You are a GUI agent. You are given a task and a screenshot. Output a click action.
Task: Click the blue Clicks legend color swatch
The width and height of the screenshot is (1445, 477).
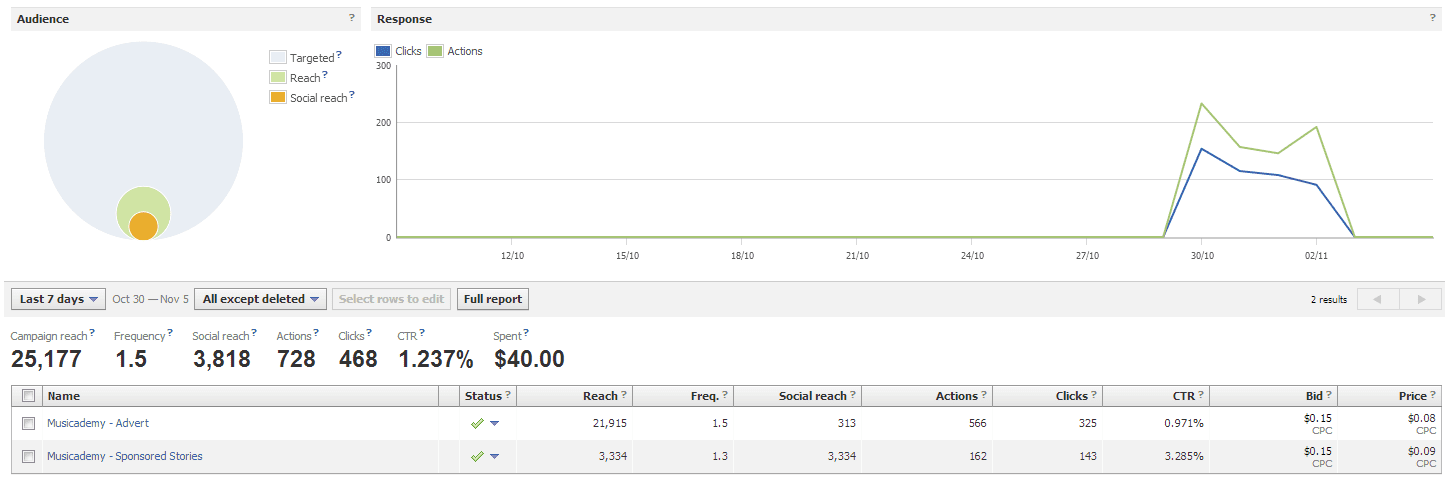click(383, 51)
